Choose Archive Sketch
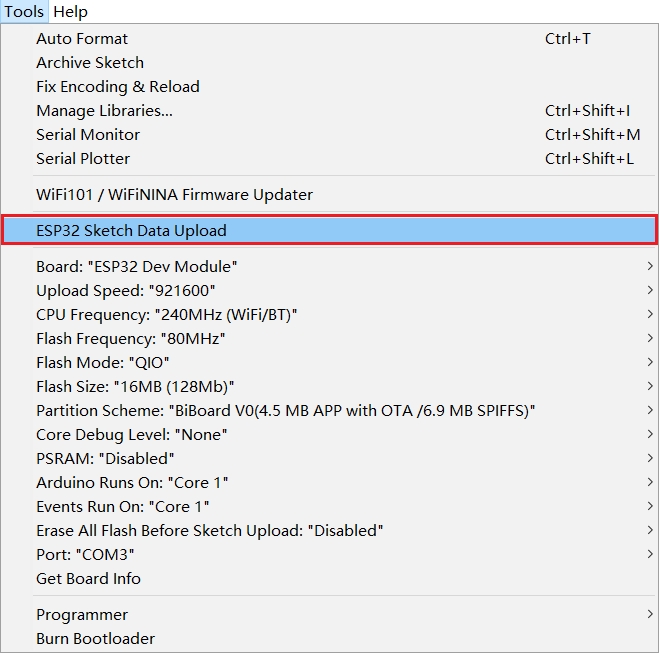The height and width of the screenshot is (653, 659). click(90, 63)
